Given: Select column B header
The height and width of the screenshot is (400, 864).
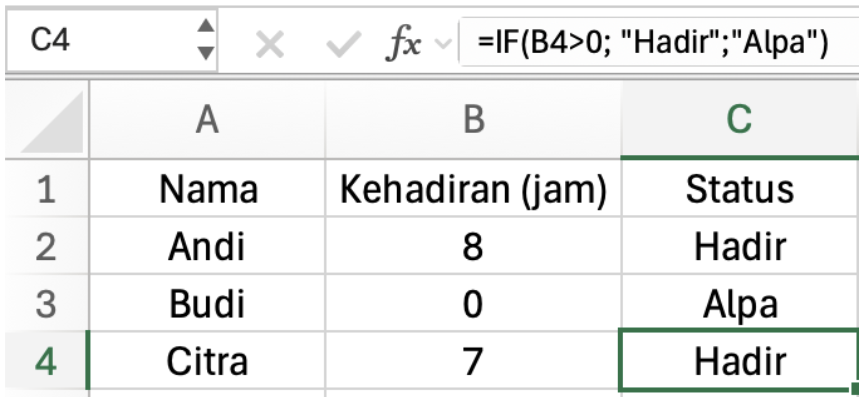Looking at the screenshot, I should point(473,120).
